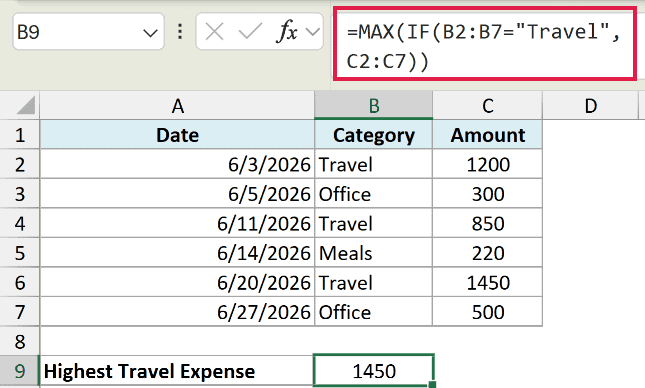Click the Highest Travel Expense label cell
Screen dimensions: 645x388
point(177,371)
